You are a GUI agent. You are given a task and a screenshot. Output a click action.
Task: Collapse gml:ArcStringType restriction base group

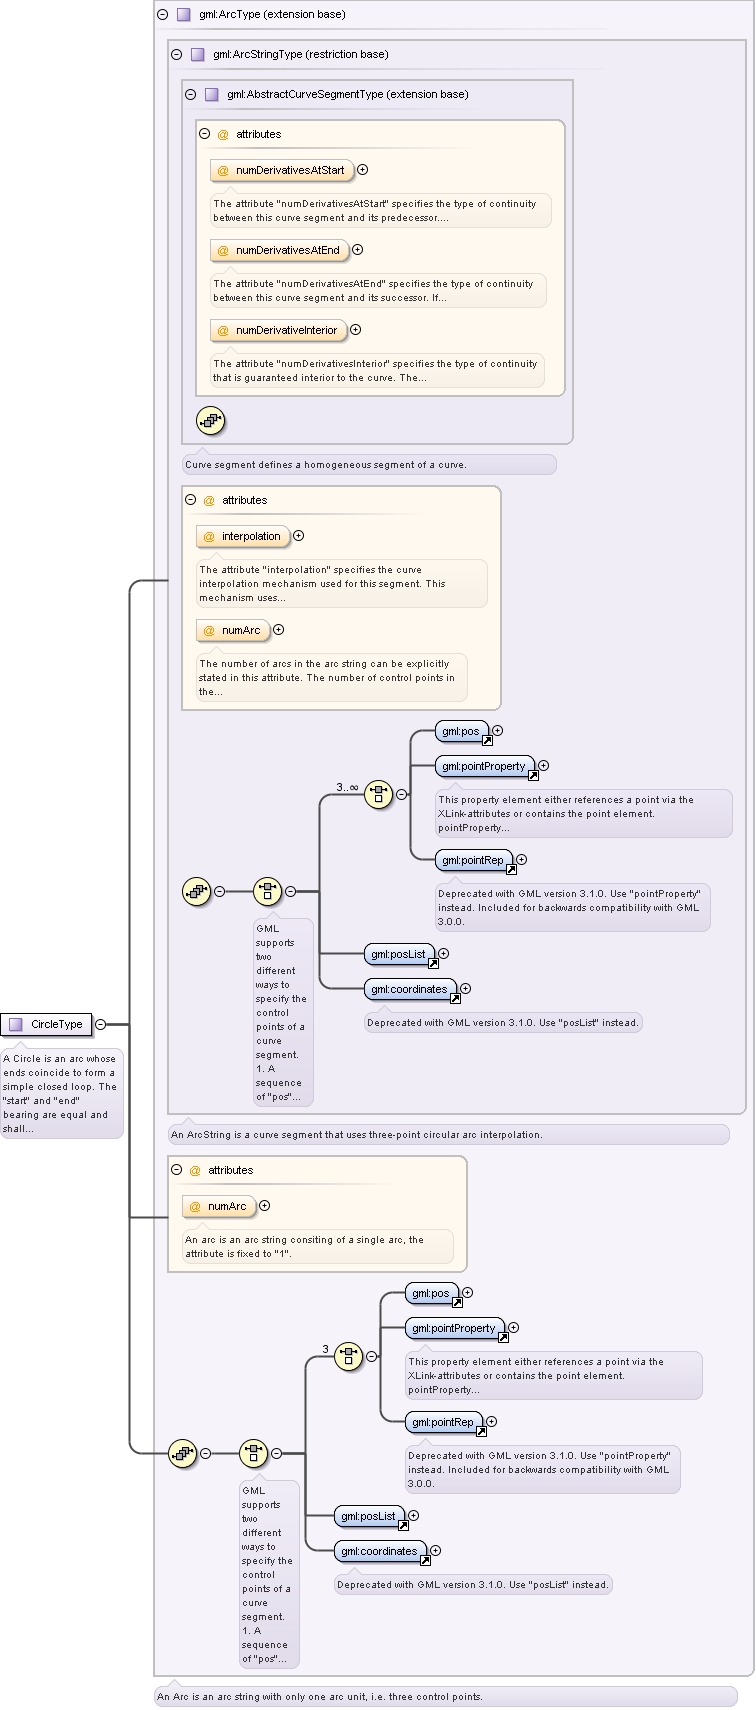click(176, 55)
